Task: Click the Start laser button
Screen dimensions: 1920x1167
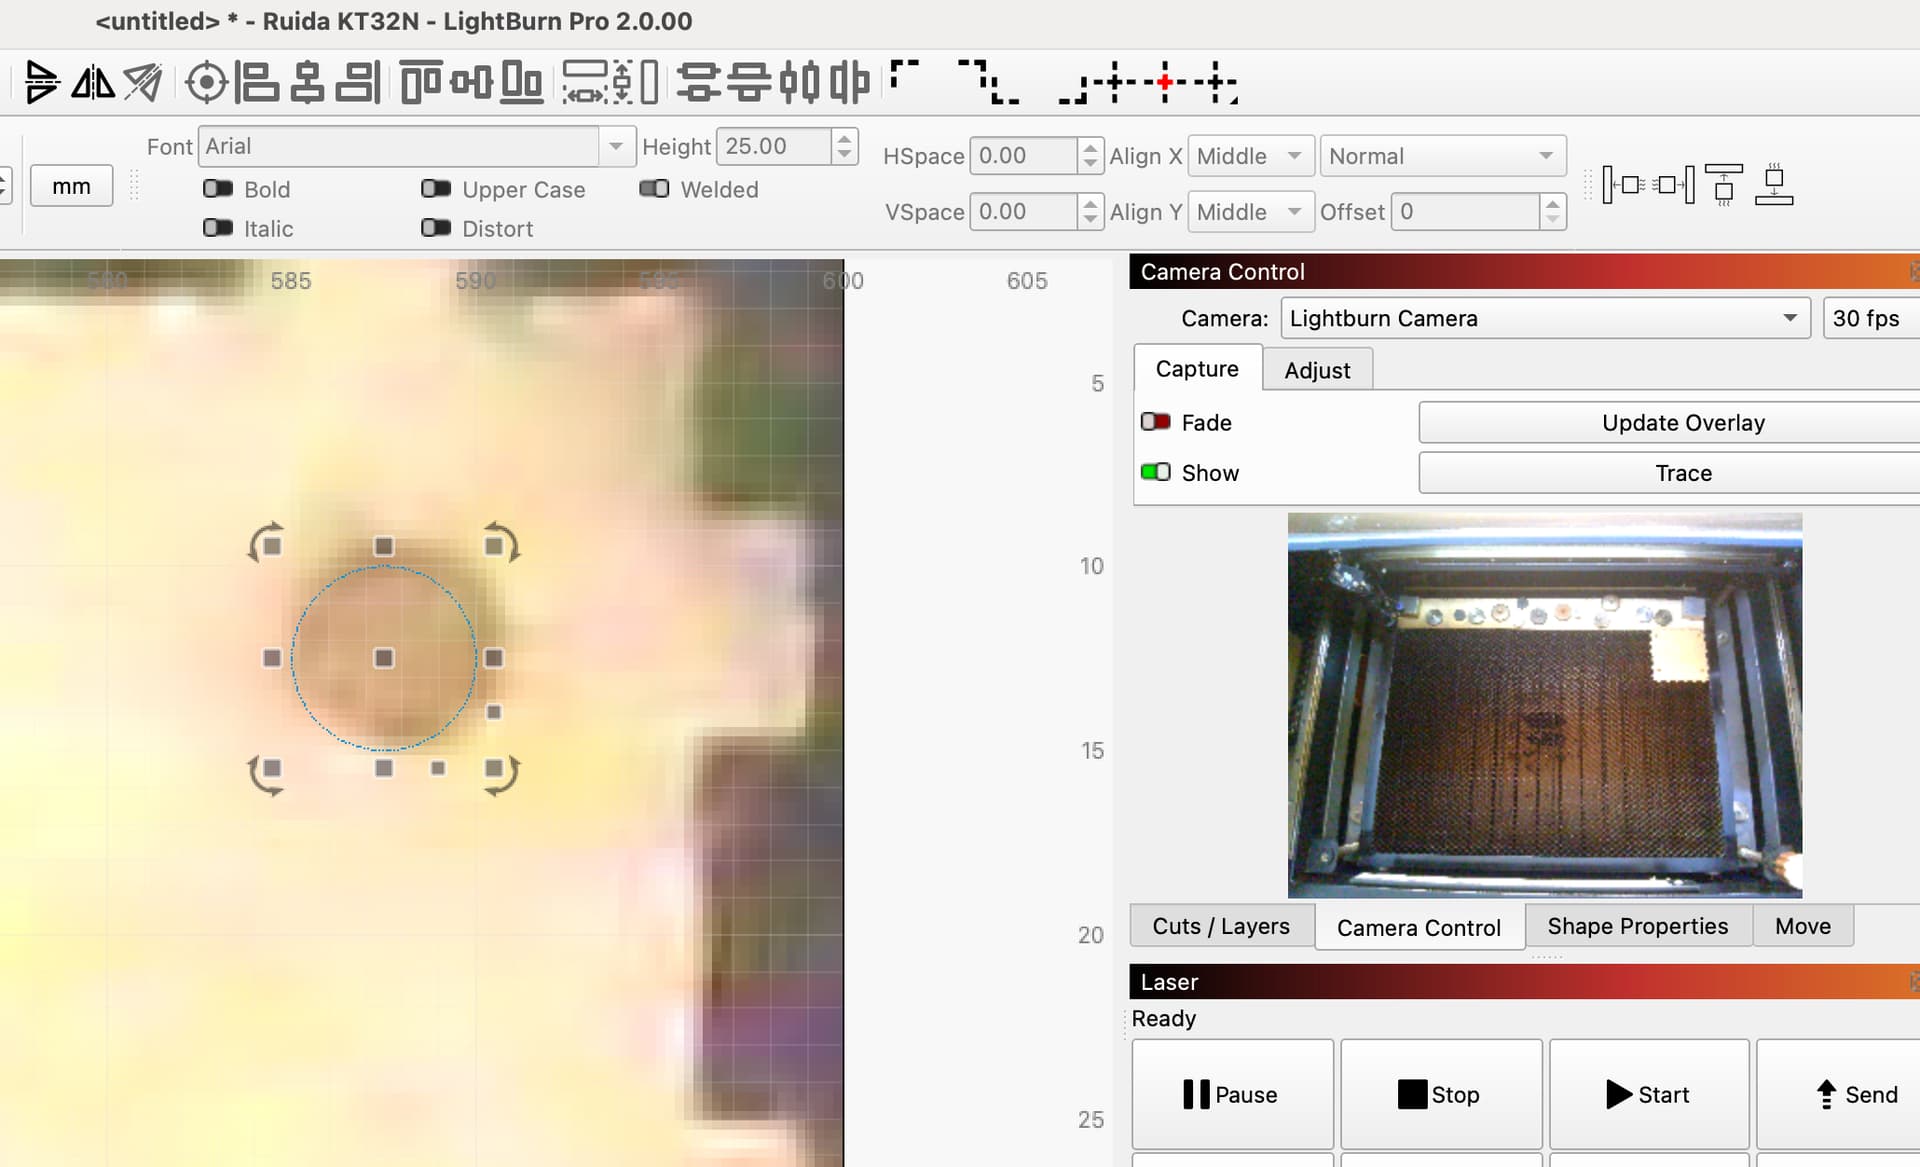Action: (x=1649, y=1094)
